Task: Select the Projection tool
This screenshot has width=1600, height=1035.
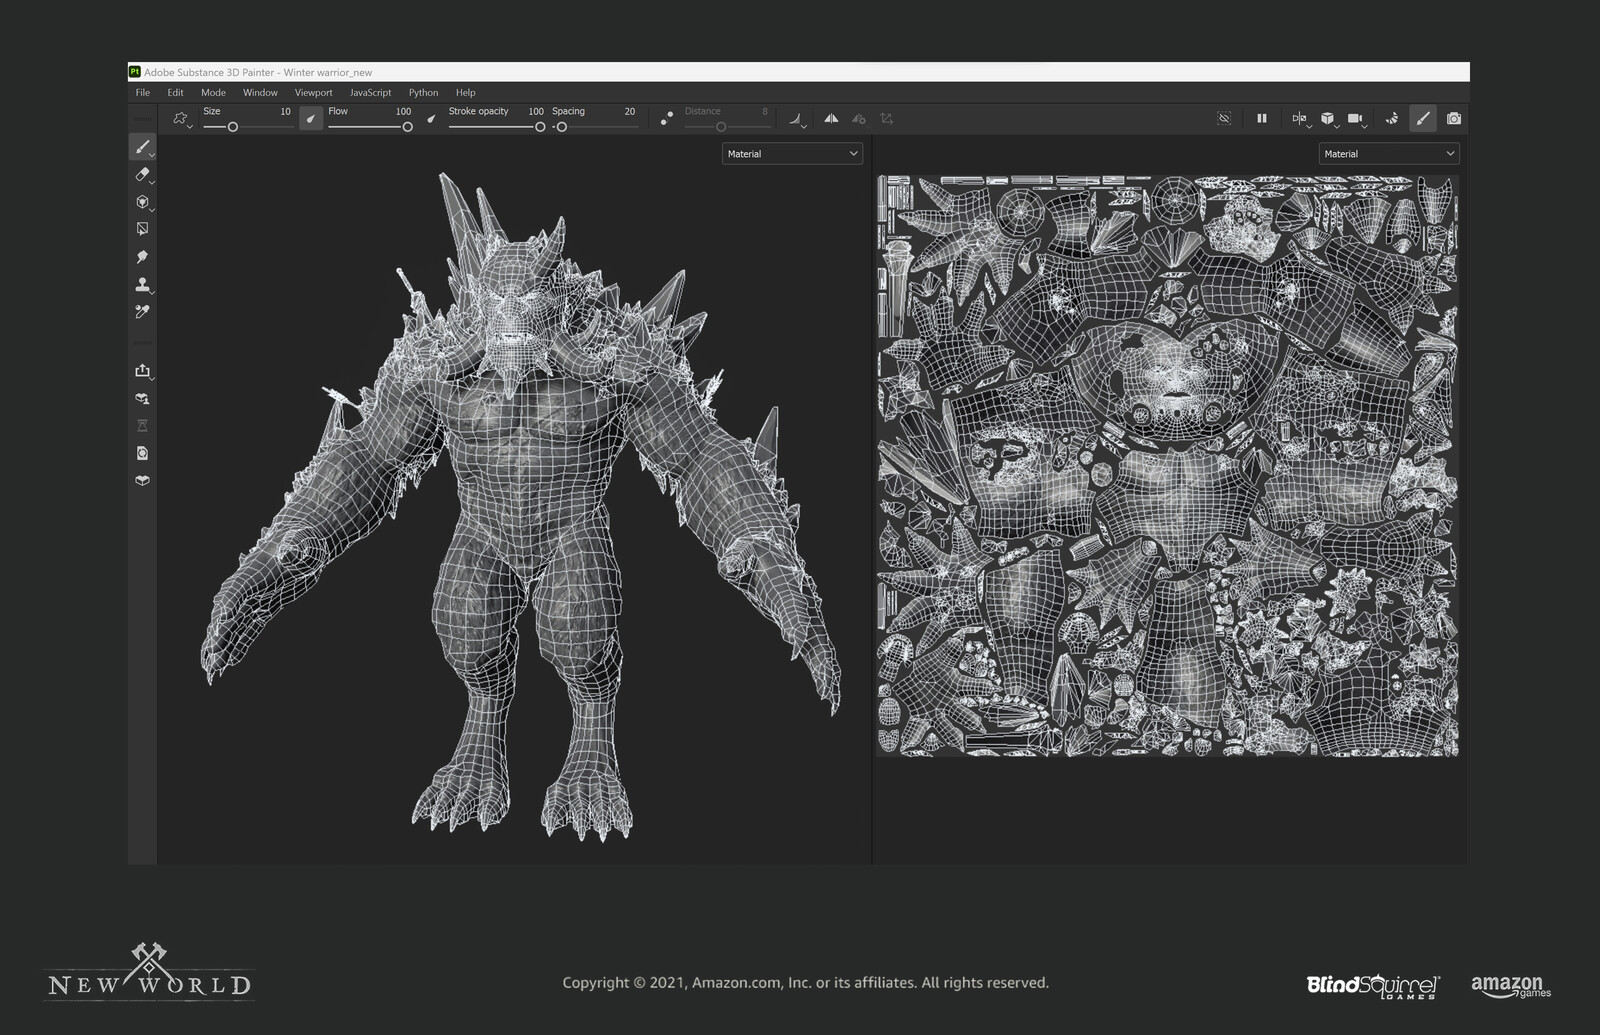Action: 142,202
